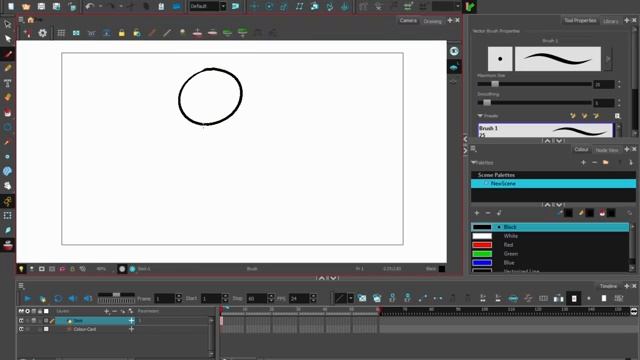Pick the Eraser tool

[x=8, y=98]
